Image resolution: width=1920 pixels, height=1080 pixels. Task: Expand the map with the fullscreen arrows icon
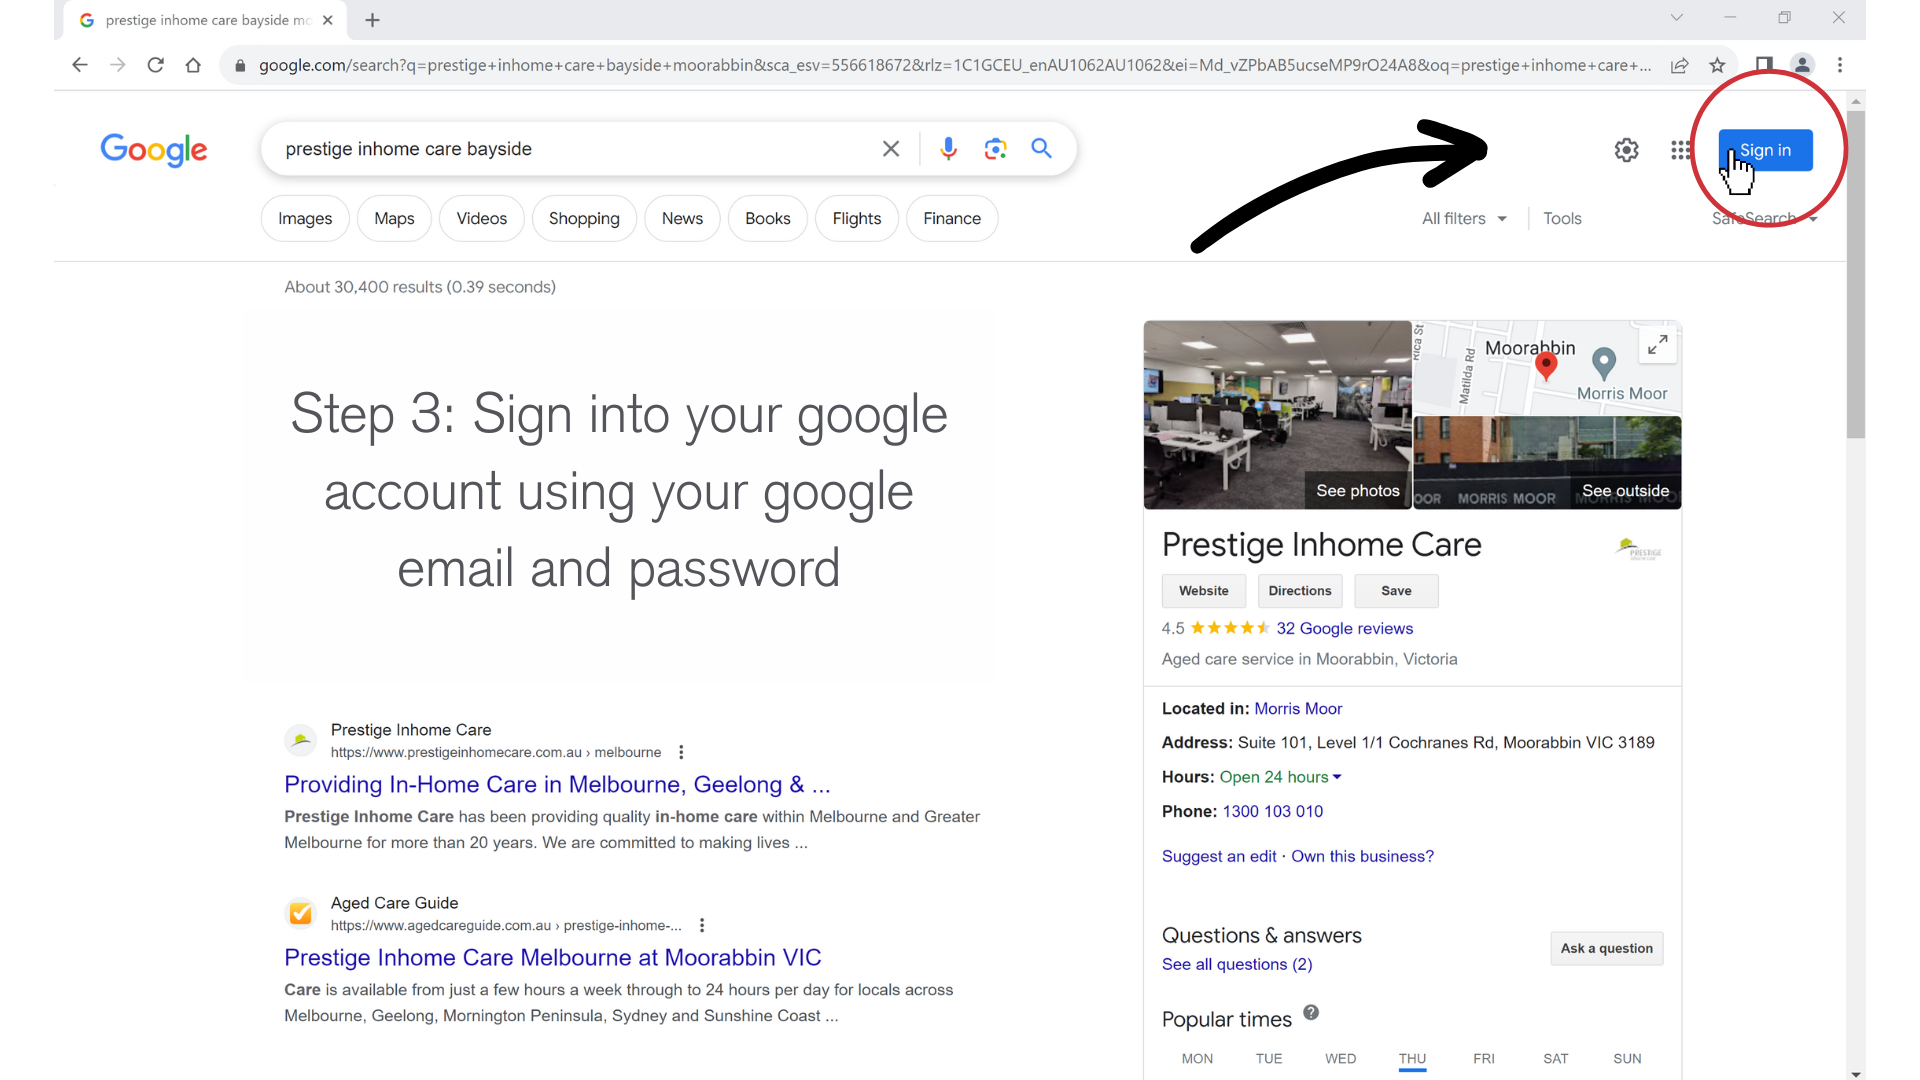[x=1658, y=345]
